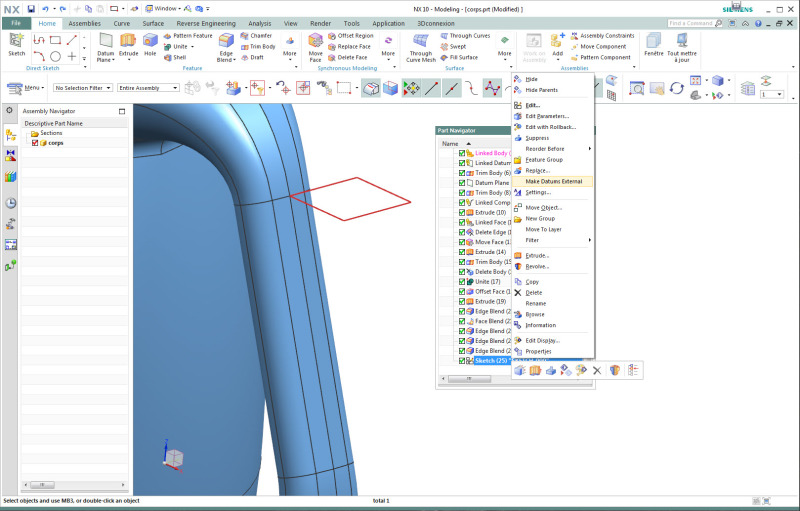This screenshot has height=511, width=800.
Task: Click the delete X icon in shortcut toolbar
Action: point(597,370)
